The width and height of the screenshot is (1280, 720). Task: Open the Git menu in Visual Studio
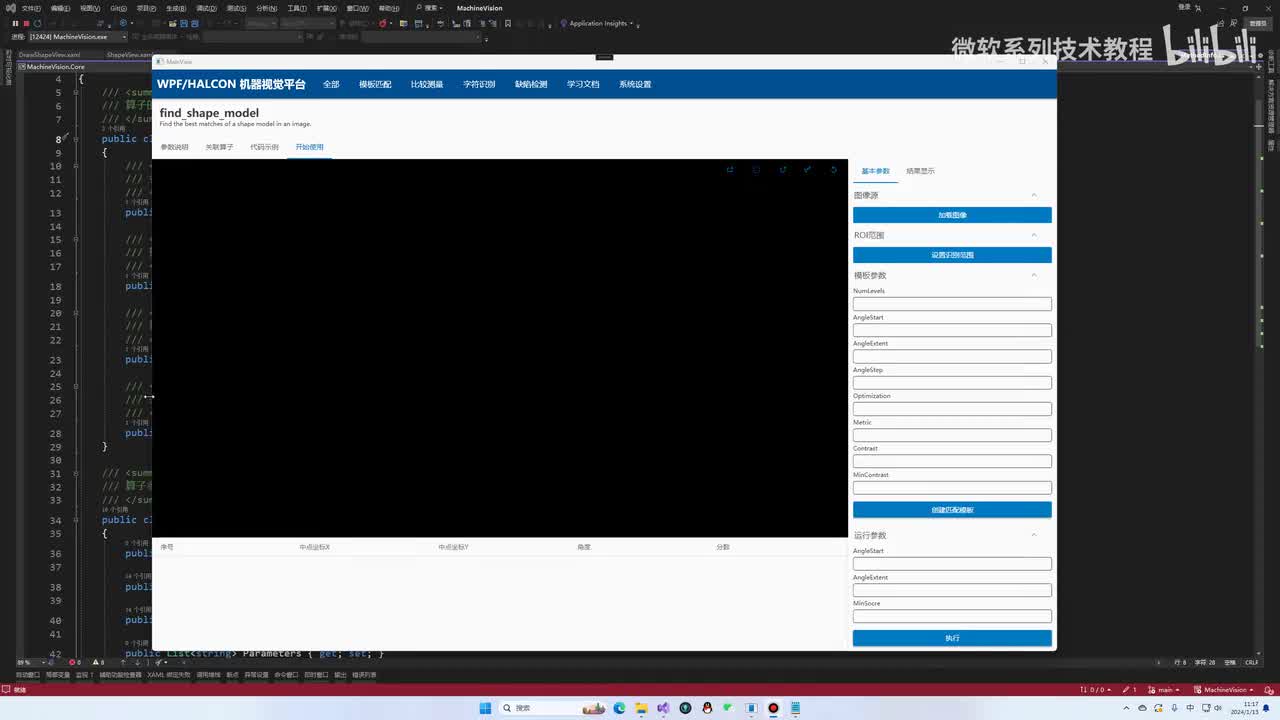118,8
